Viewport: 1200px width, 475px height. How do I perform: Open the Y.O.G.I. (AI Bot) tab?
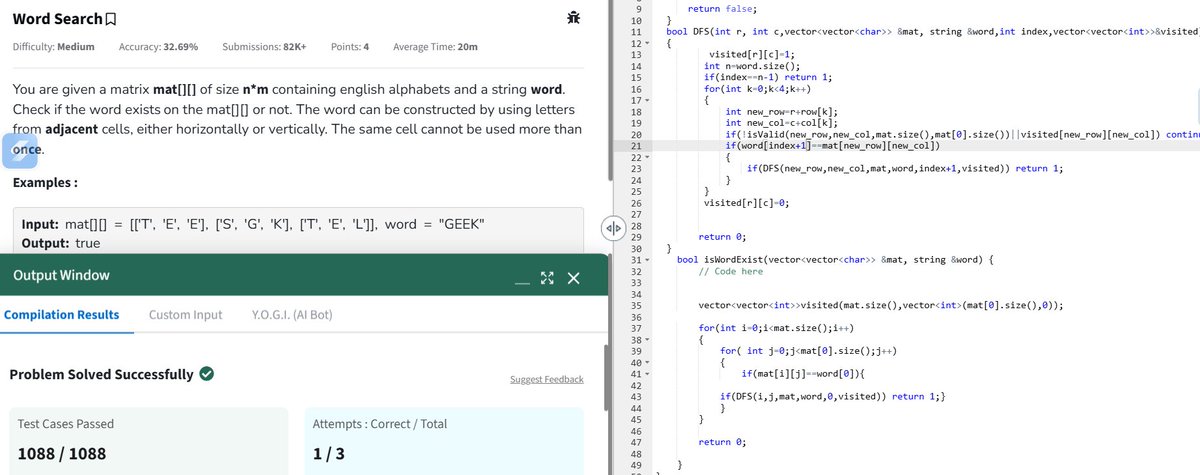click(x=291, y=314)
